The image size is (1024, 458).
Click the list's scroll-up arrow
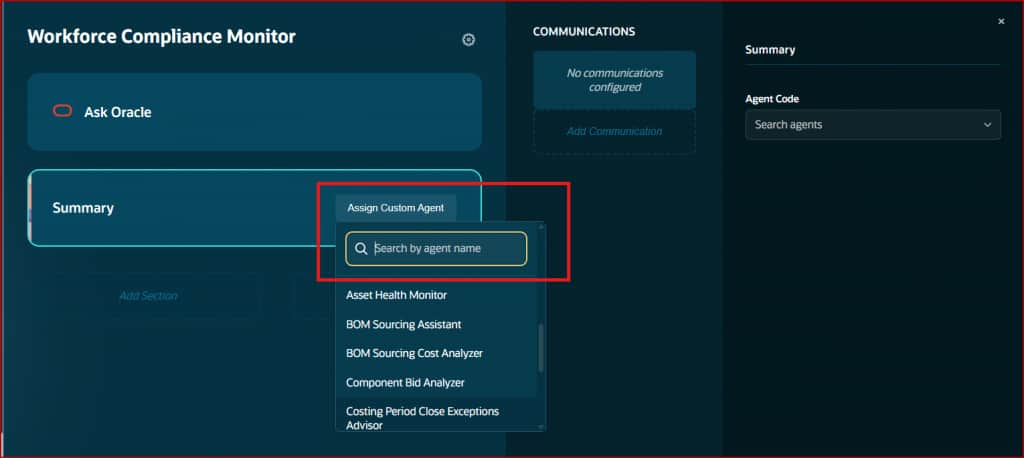click(541, 226)
